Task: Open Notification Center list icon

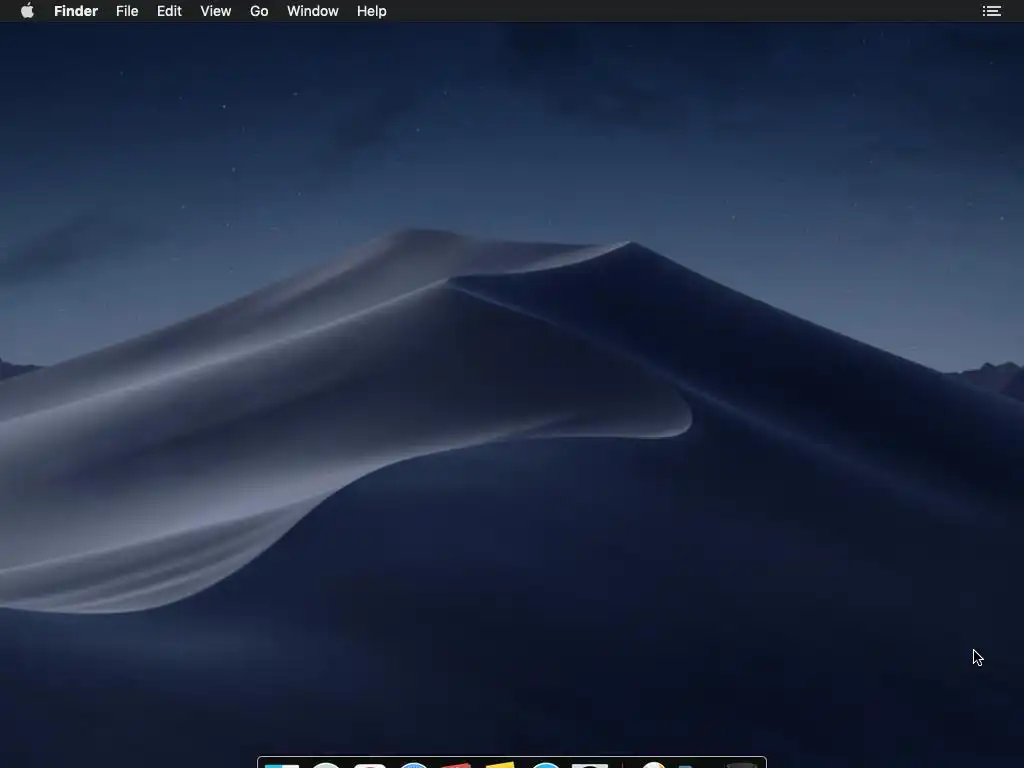Action: pyautogui.click(x=991, y=11)
